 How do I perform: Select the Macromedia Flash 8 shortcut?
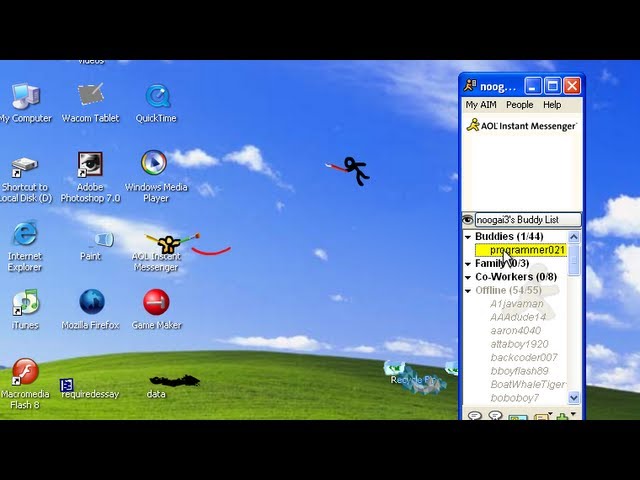point(24,371)
